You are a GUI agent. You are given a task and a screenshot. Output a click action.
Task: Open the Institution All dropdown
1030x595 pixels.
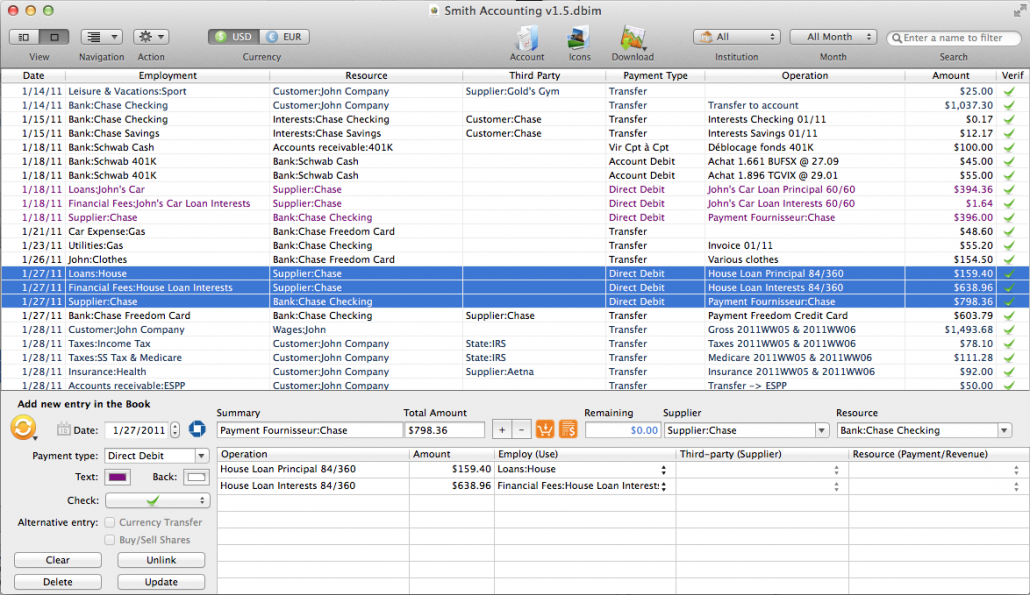736,37
